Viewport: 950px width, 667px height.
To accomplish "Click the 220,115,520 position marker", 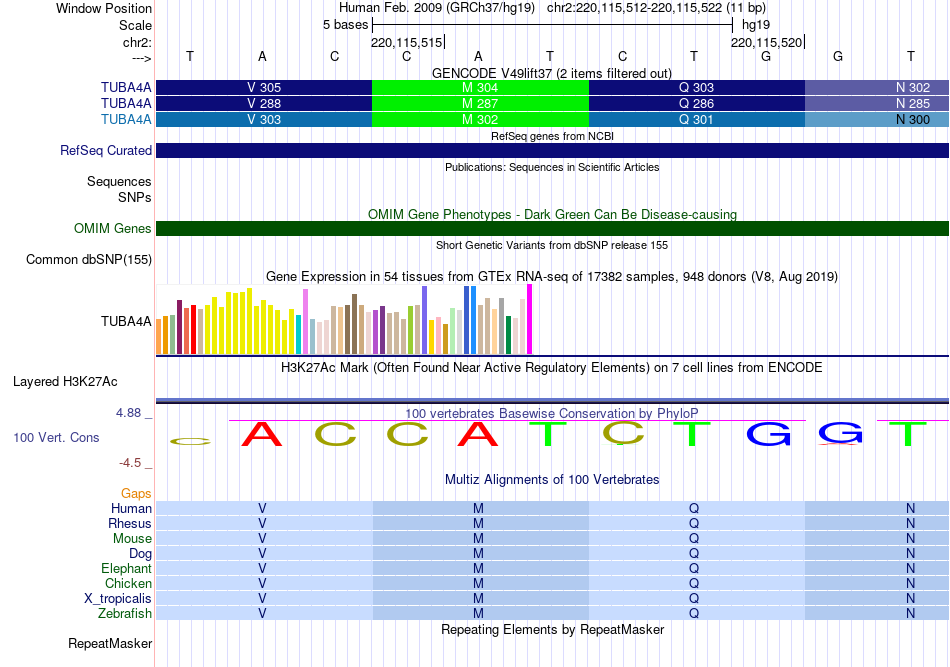I will pyautogui.click(x=767, y=42).
